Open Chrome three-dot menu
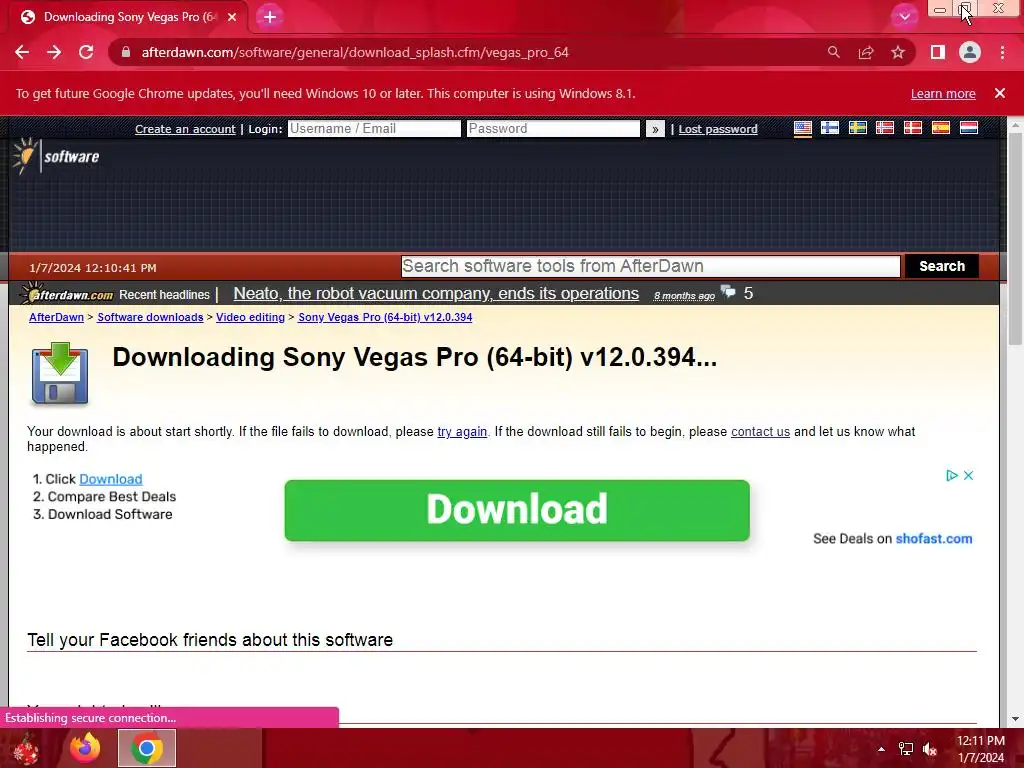This screenshot has height=768, width=1024. pos(1002,52)
